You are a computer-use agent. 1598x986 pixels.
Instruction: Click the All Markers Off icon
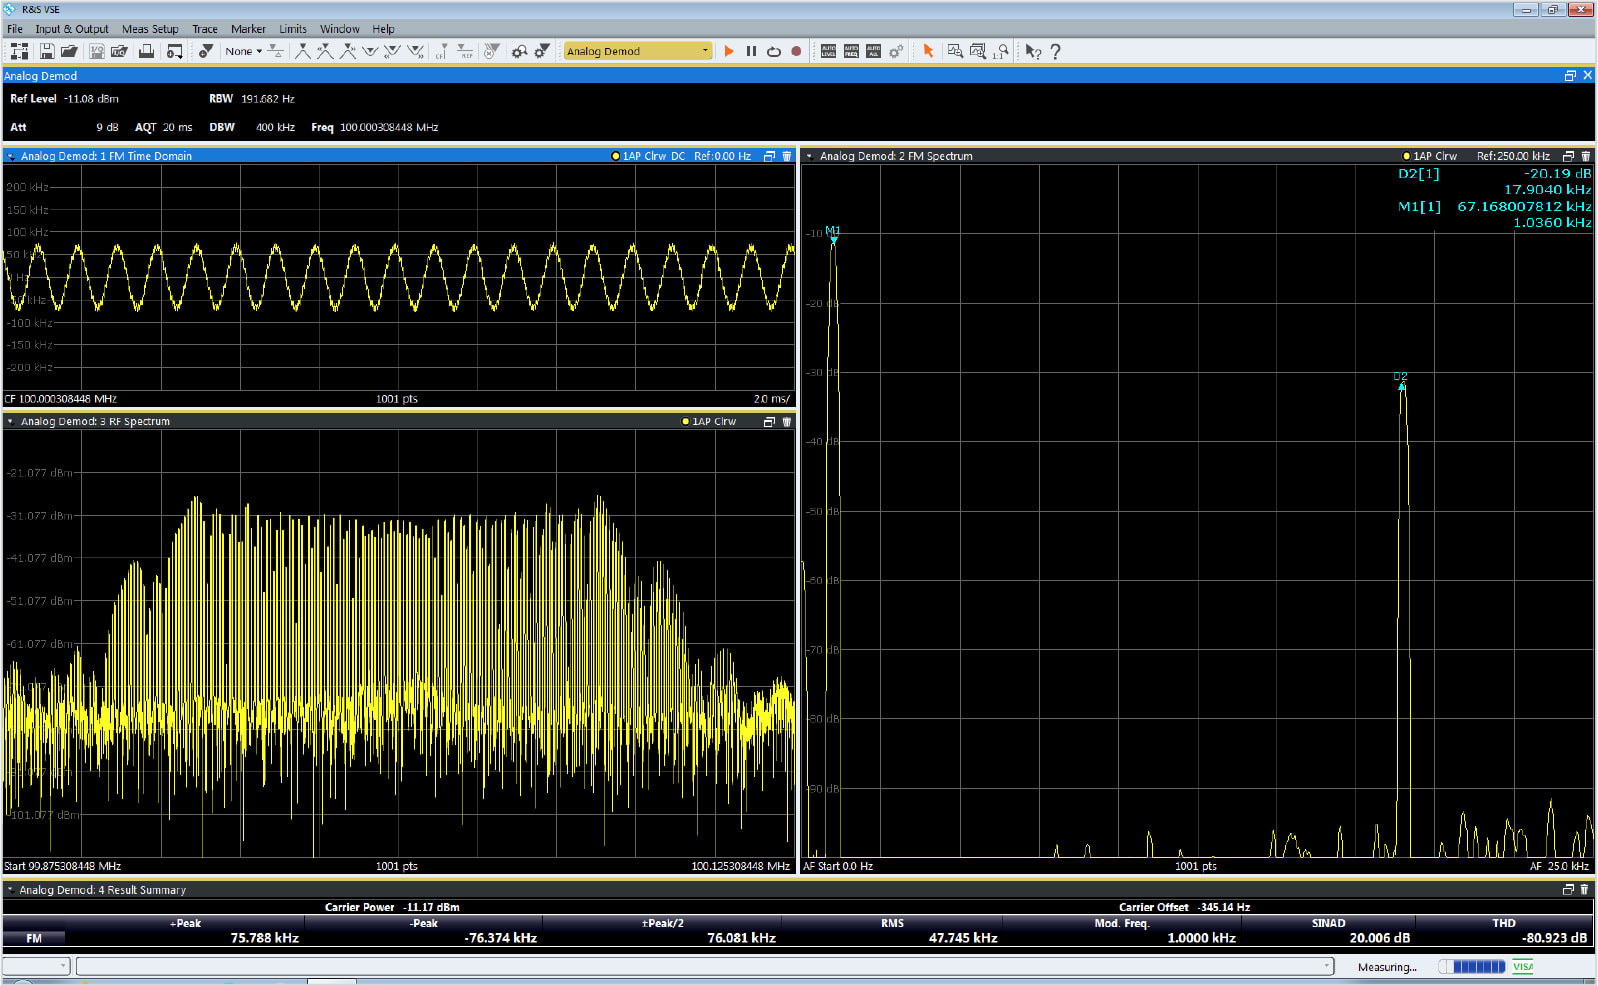click(x=491, y=51)
